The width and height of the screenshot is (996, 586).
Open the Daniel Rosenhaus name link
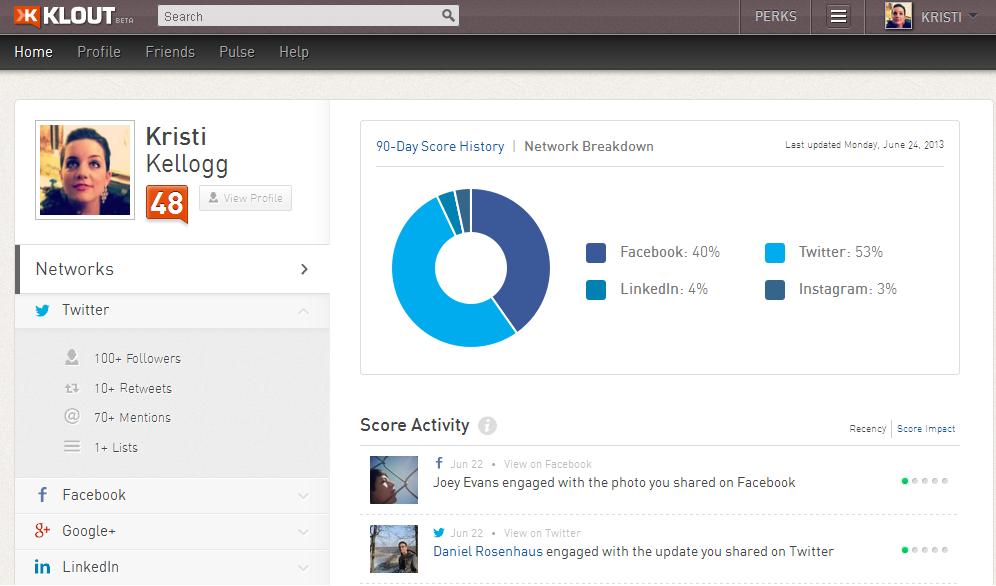pos(488,551)
